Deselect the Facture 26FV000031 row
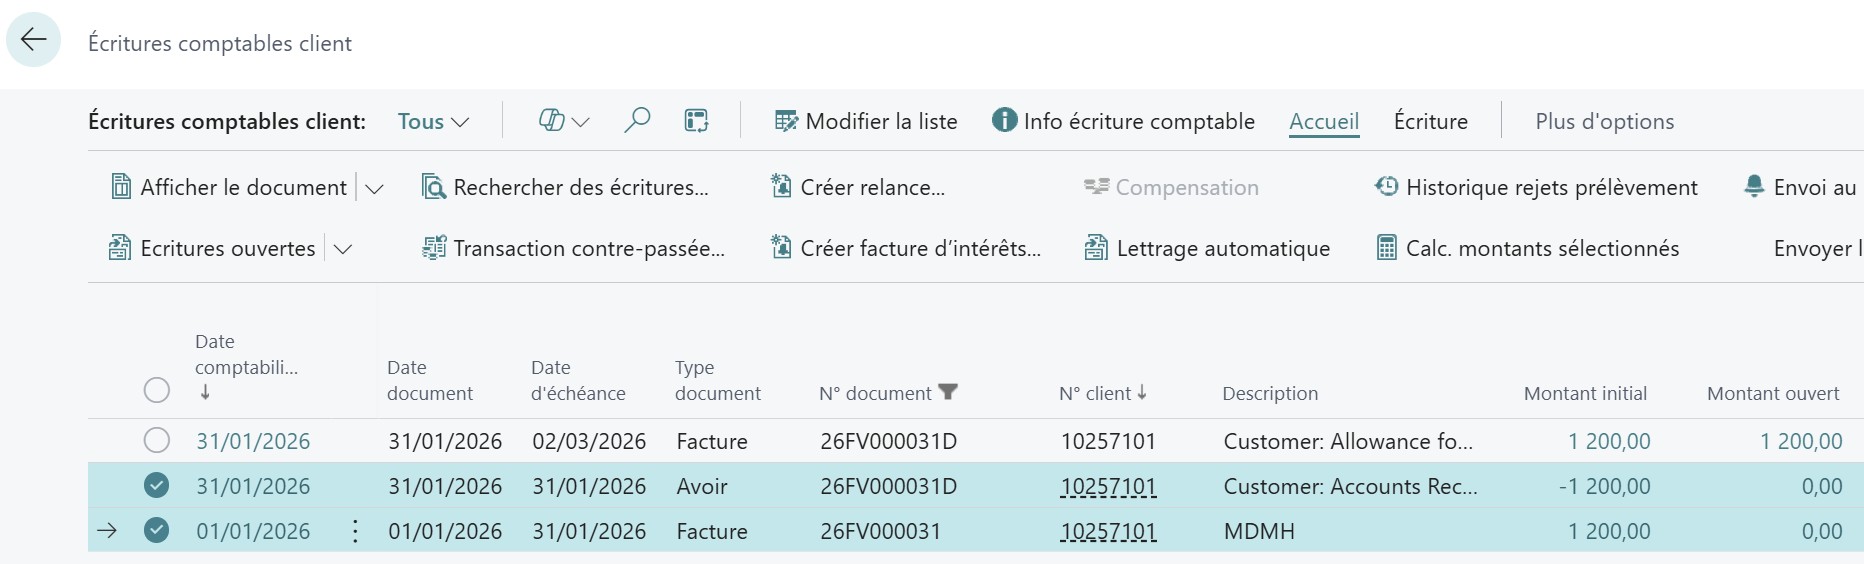This screenshot has height=564, width=1864. click(x=157, y=530)
